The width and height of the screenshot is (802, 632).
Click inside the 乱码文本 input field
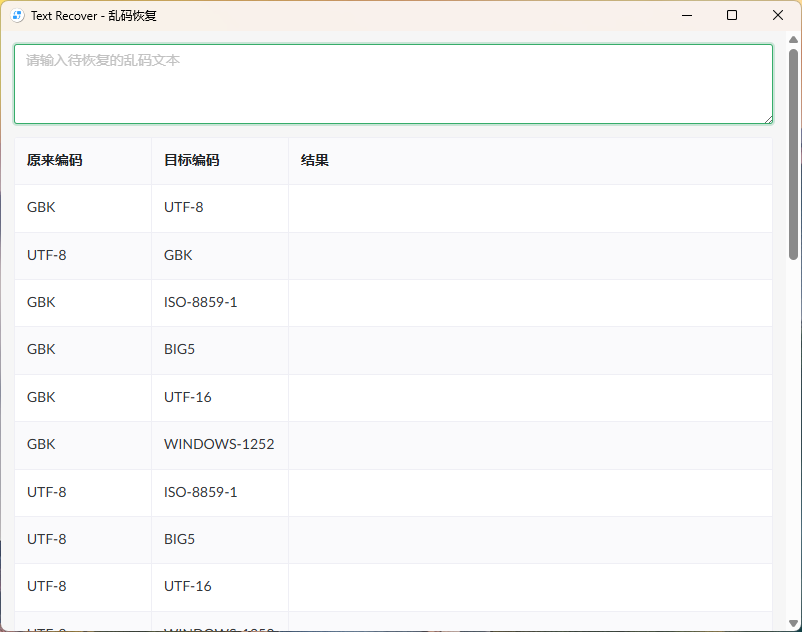click(393, 85)
